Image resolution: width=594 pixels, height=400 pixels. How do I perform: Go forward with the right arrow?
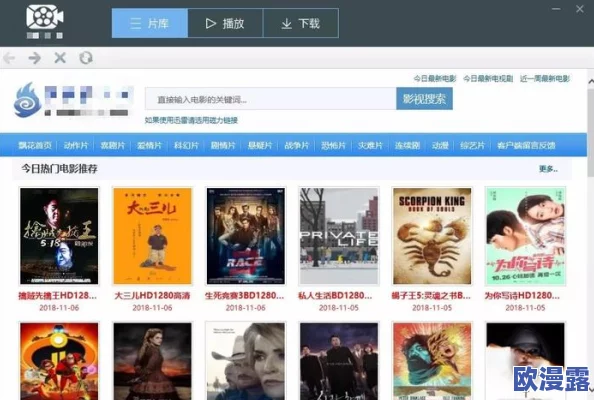click(x=34, y=58)
